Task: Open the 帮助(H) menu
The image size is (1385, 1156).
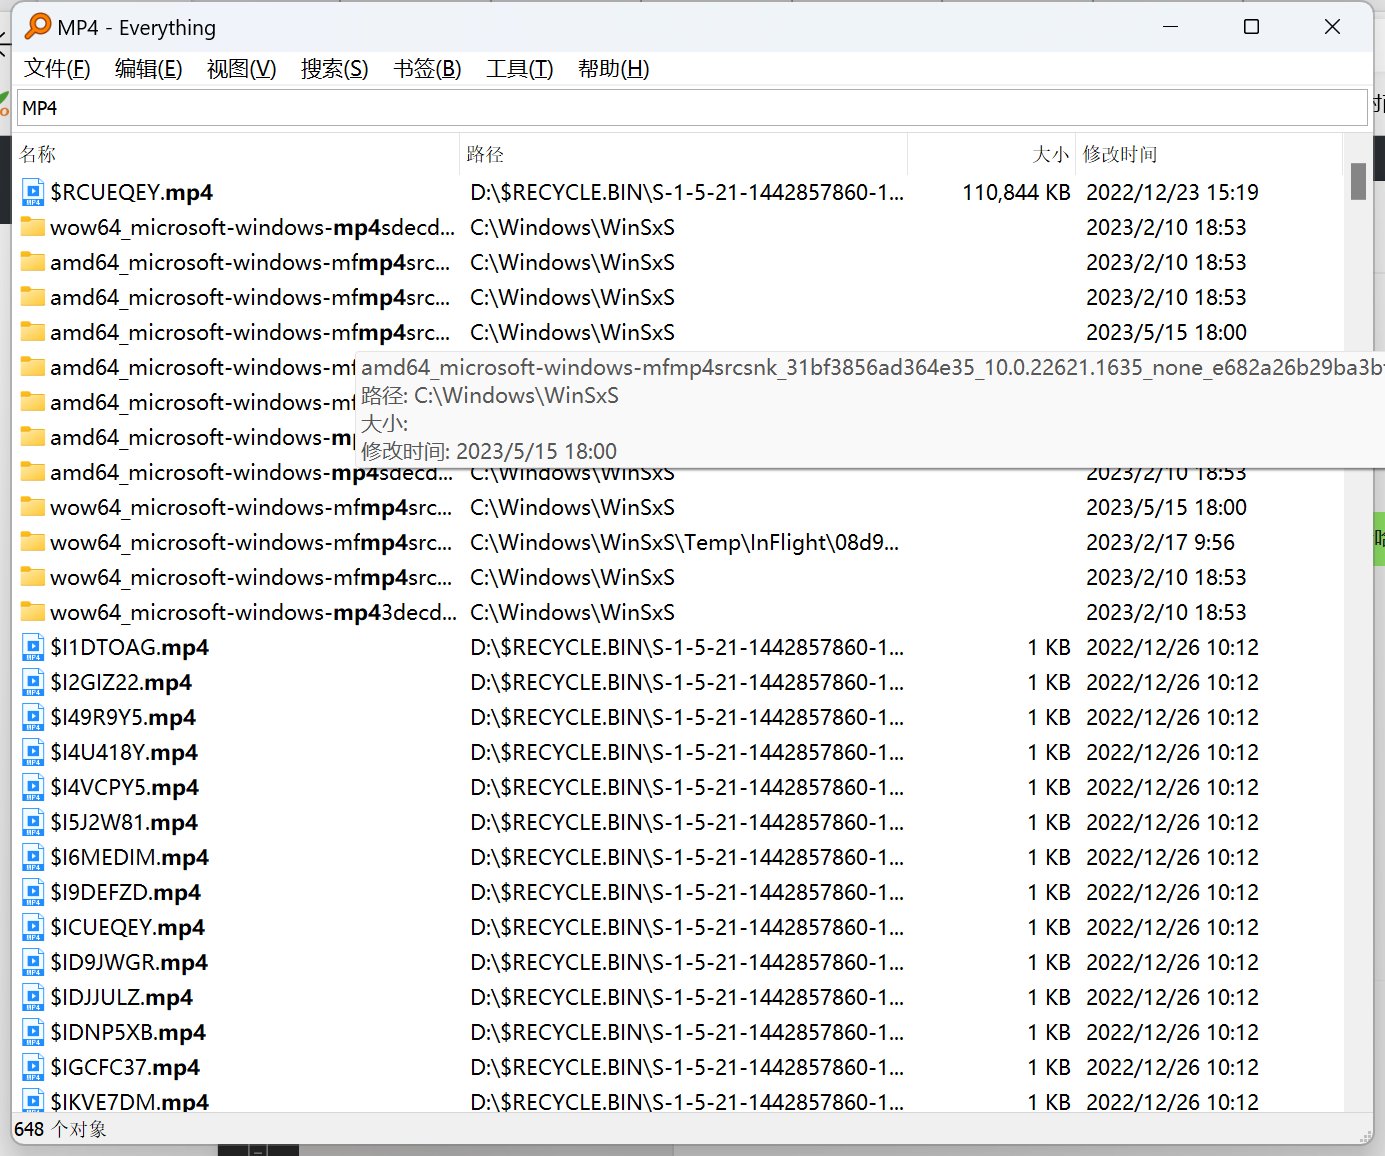Action: 613,69
